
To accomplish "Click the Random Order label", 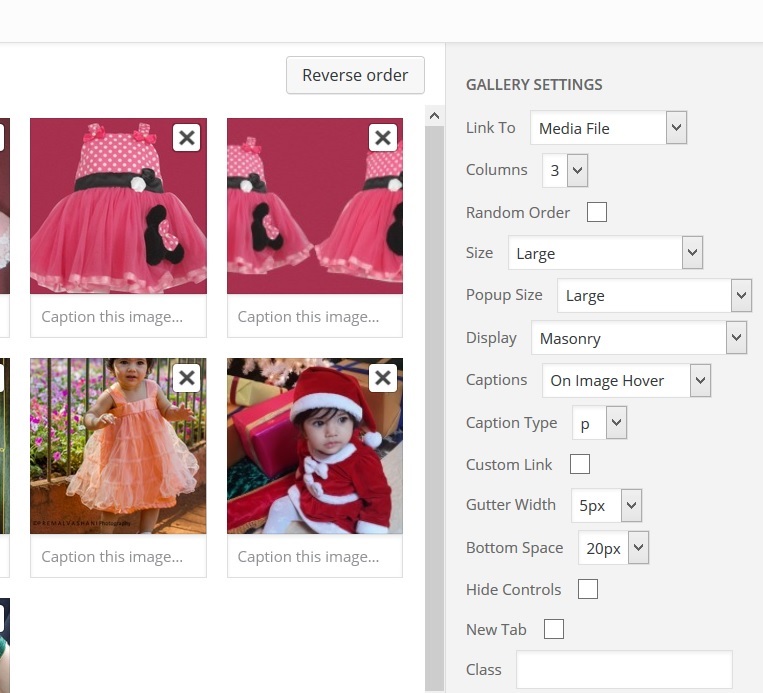I will pos(518,213).
